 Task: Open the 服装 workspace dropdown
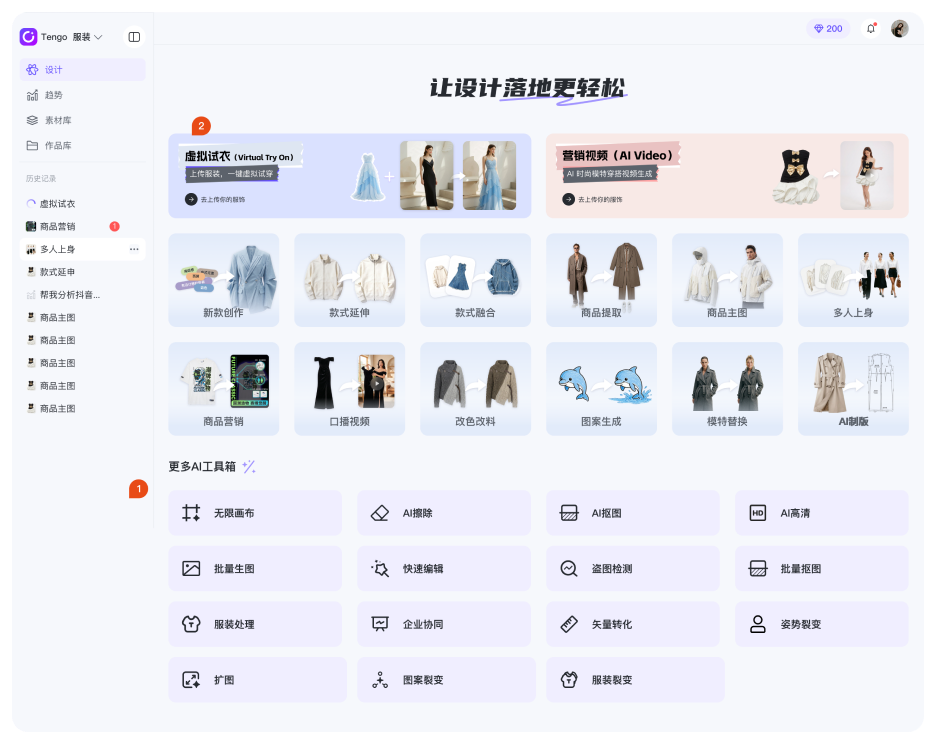[88, 37]
